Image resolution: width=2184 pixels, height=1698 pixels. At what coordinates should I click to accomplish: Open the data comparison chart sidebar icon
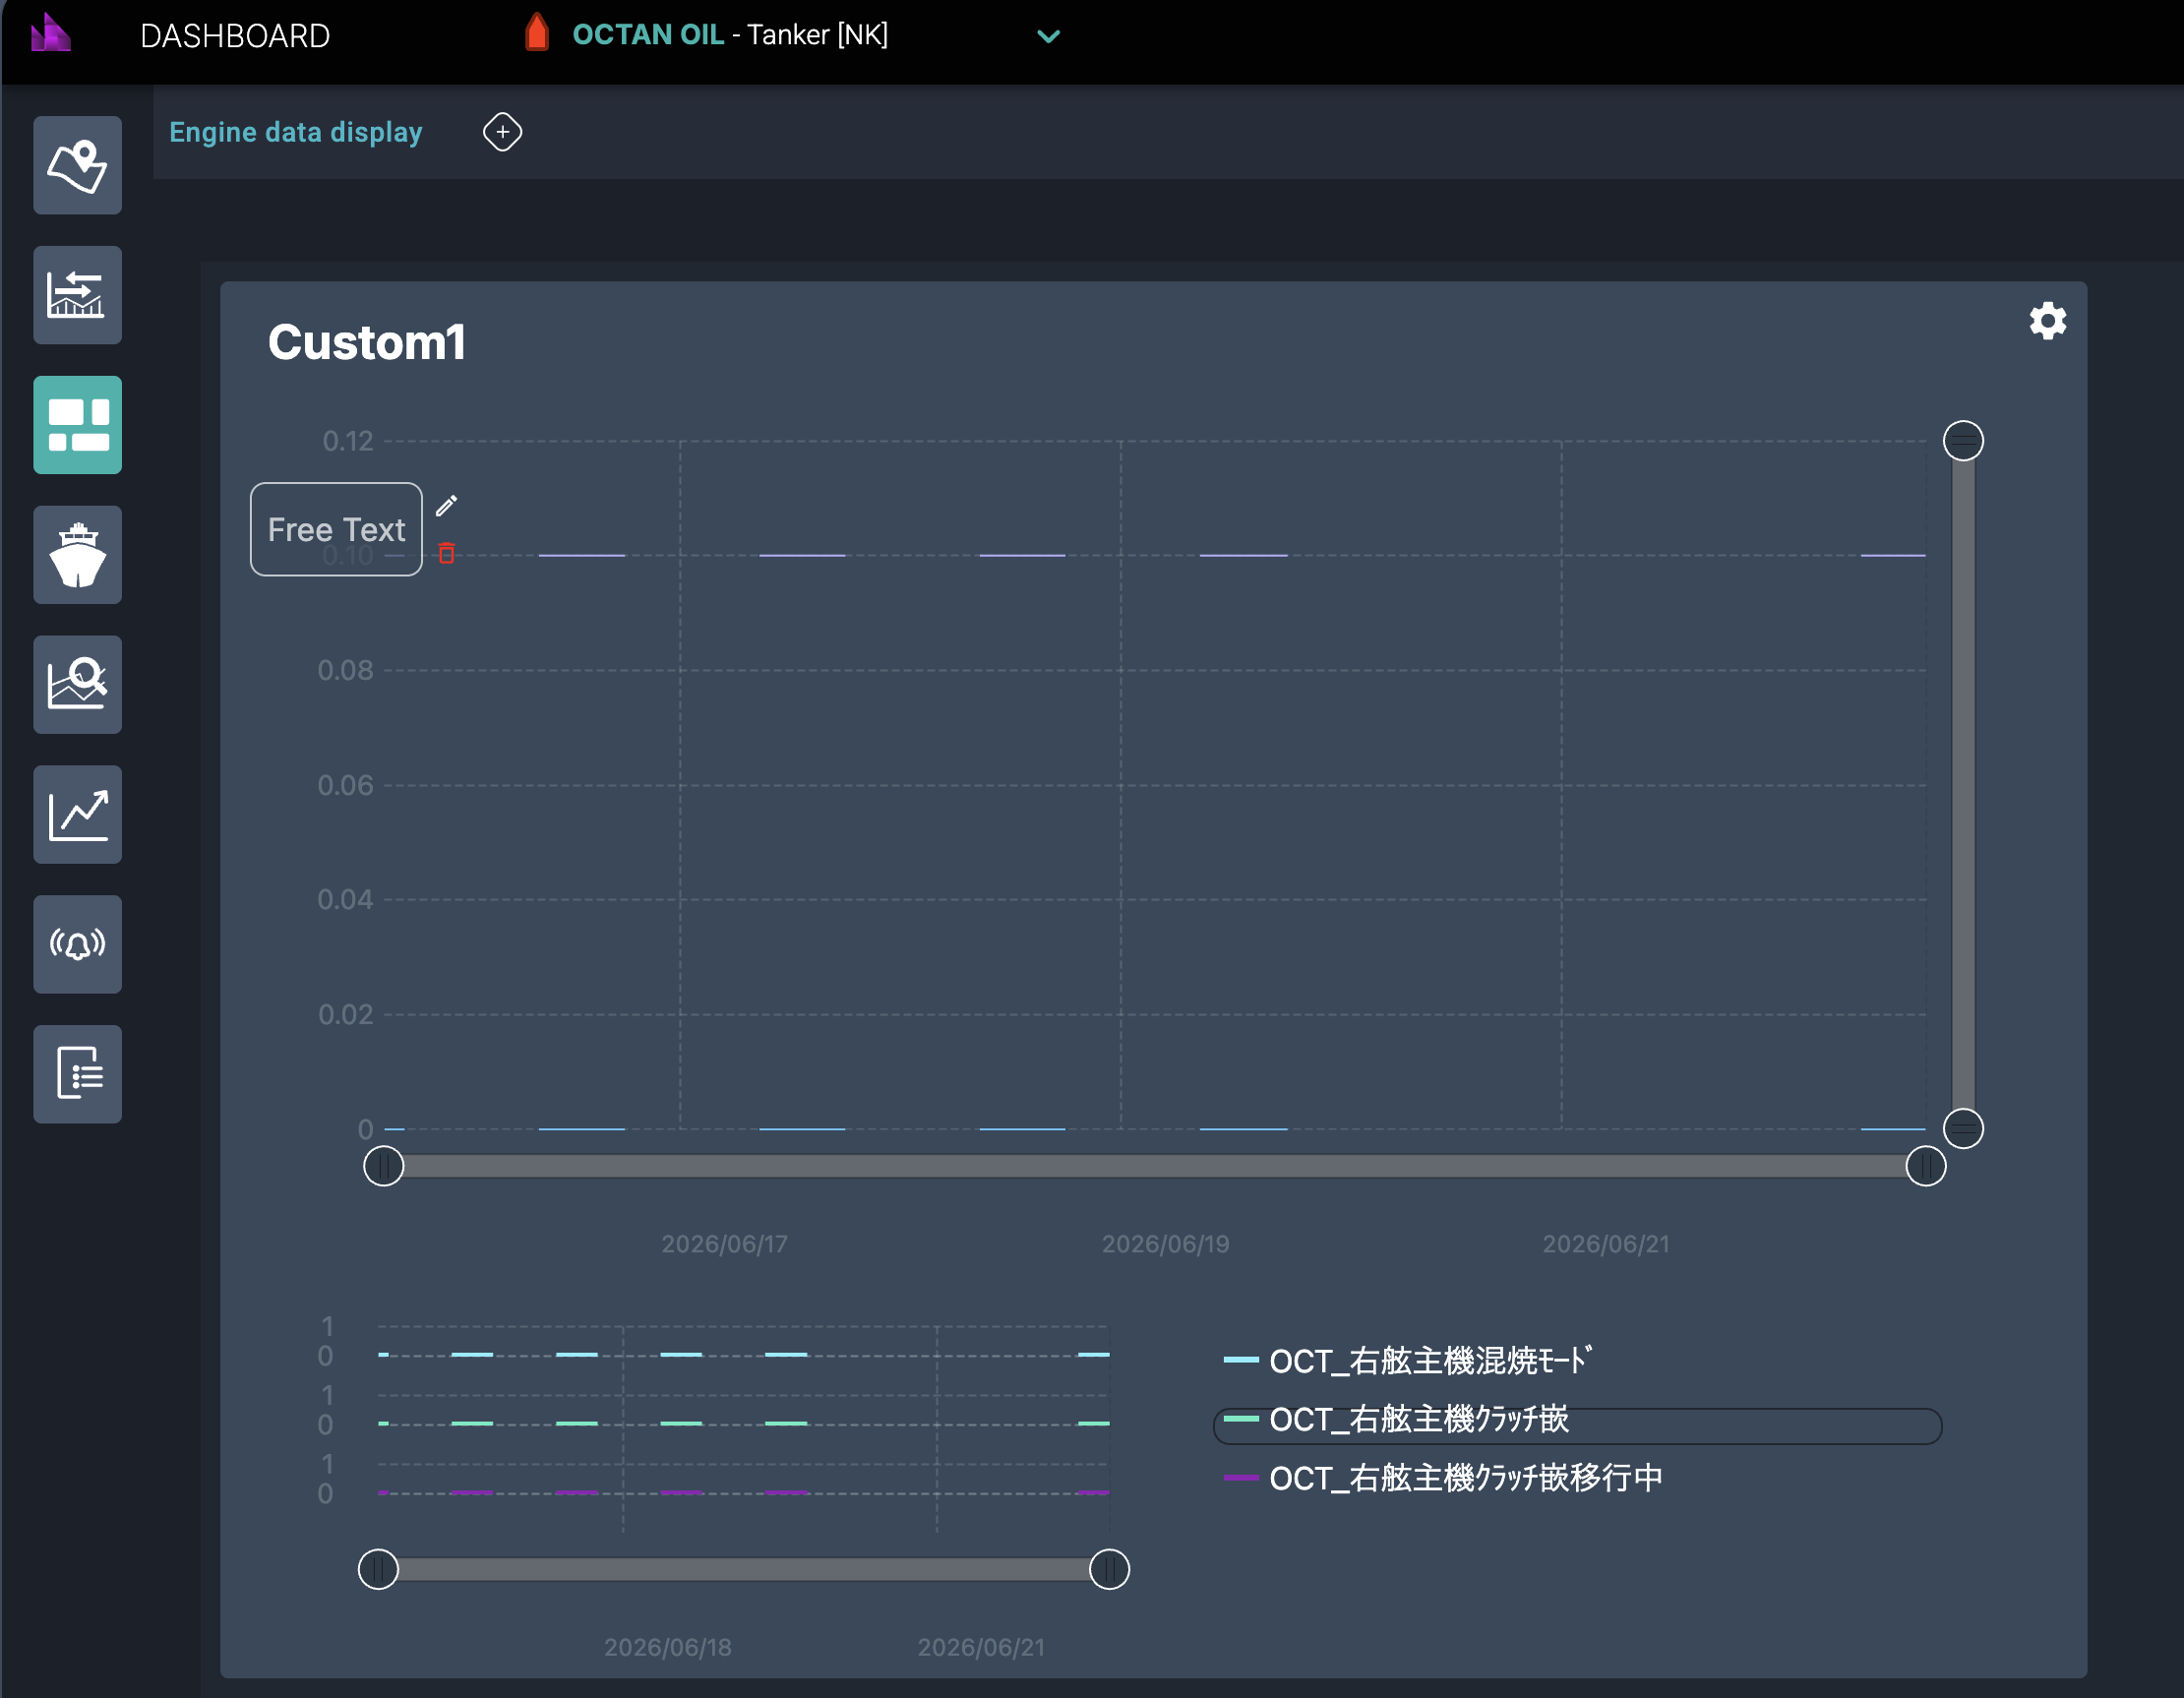tap(77, 295)
